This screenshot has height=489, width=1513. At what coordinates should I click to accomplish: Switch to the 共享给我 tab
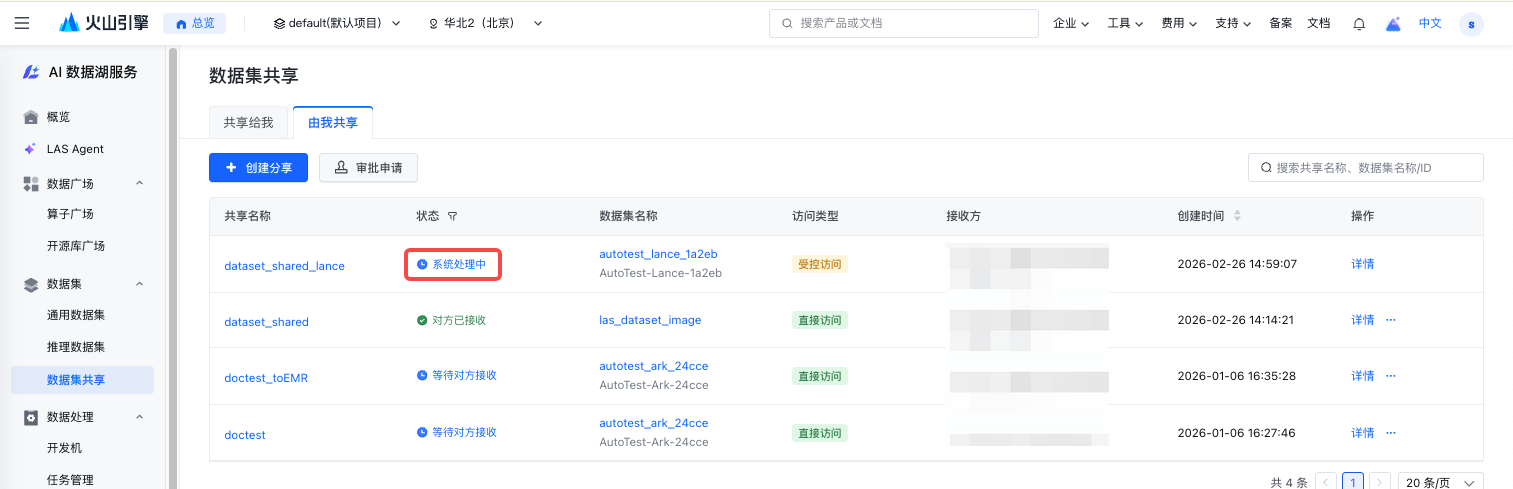pos(248,122)
